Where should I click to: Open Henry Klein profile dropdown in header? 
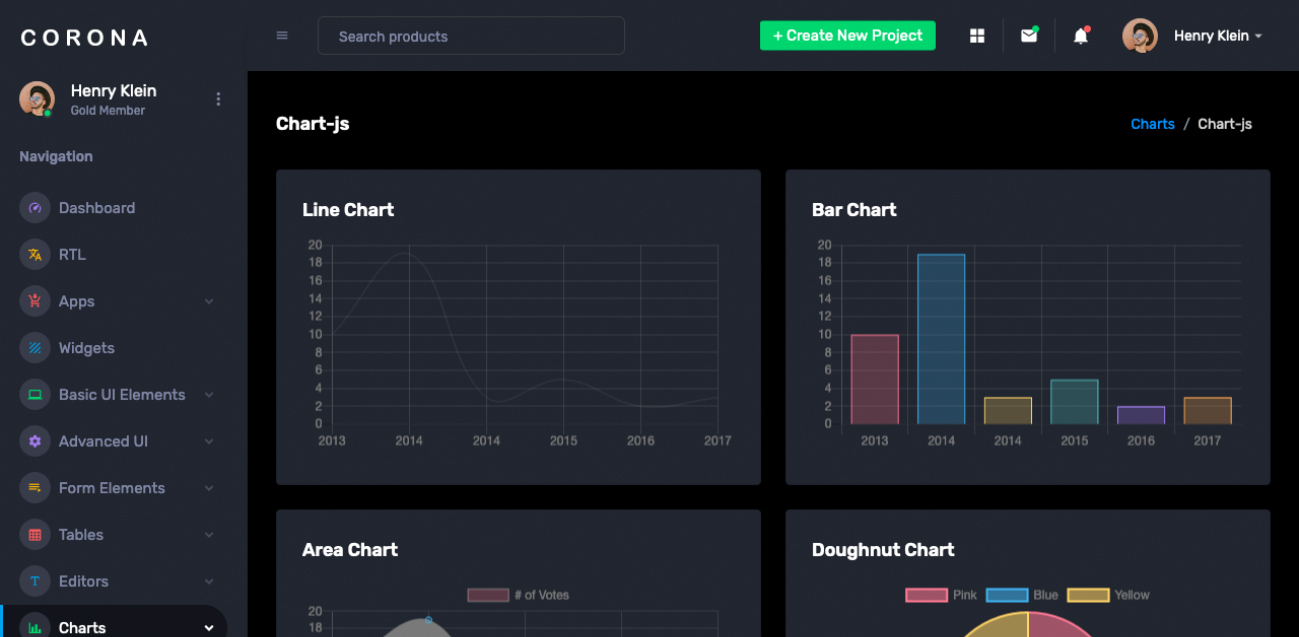pyautogui.click(x=1192, y=36)
